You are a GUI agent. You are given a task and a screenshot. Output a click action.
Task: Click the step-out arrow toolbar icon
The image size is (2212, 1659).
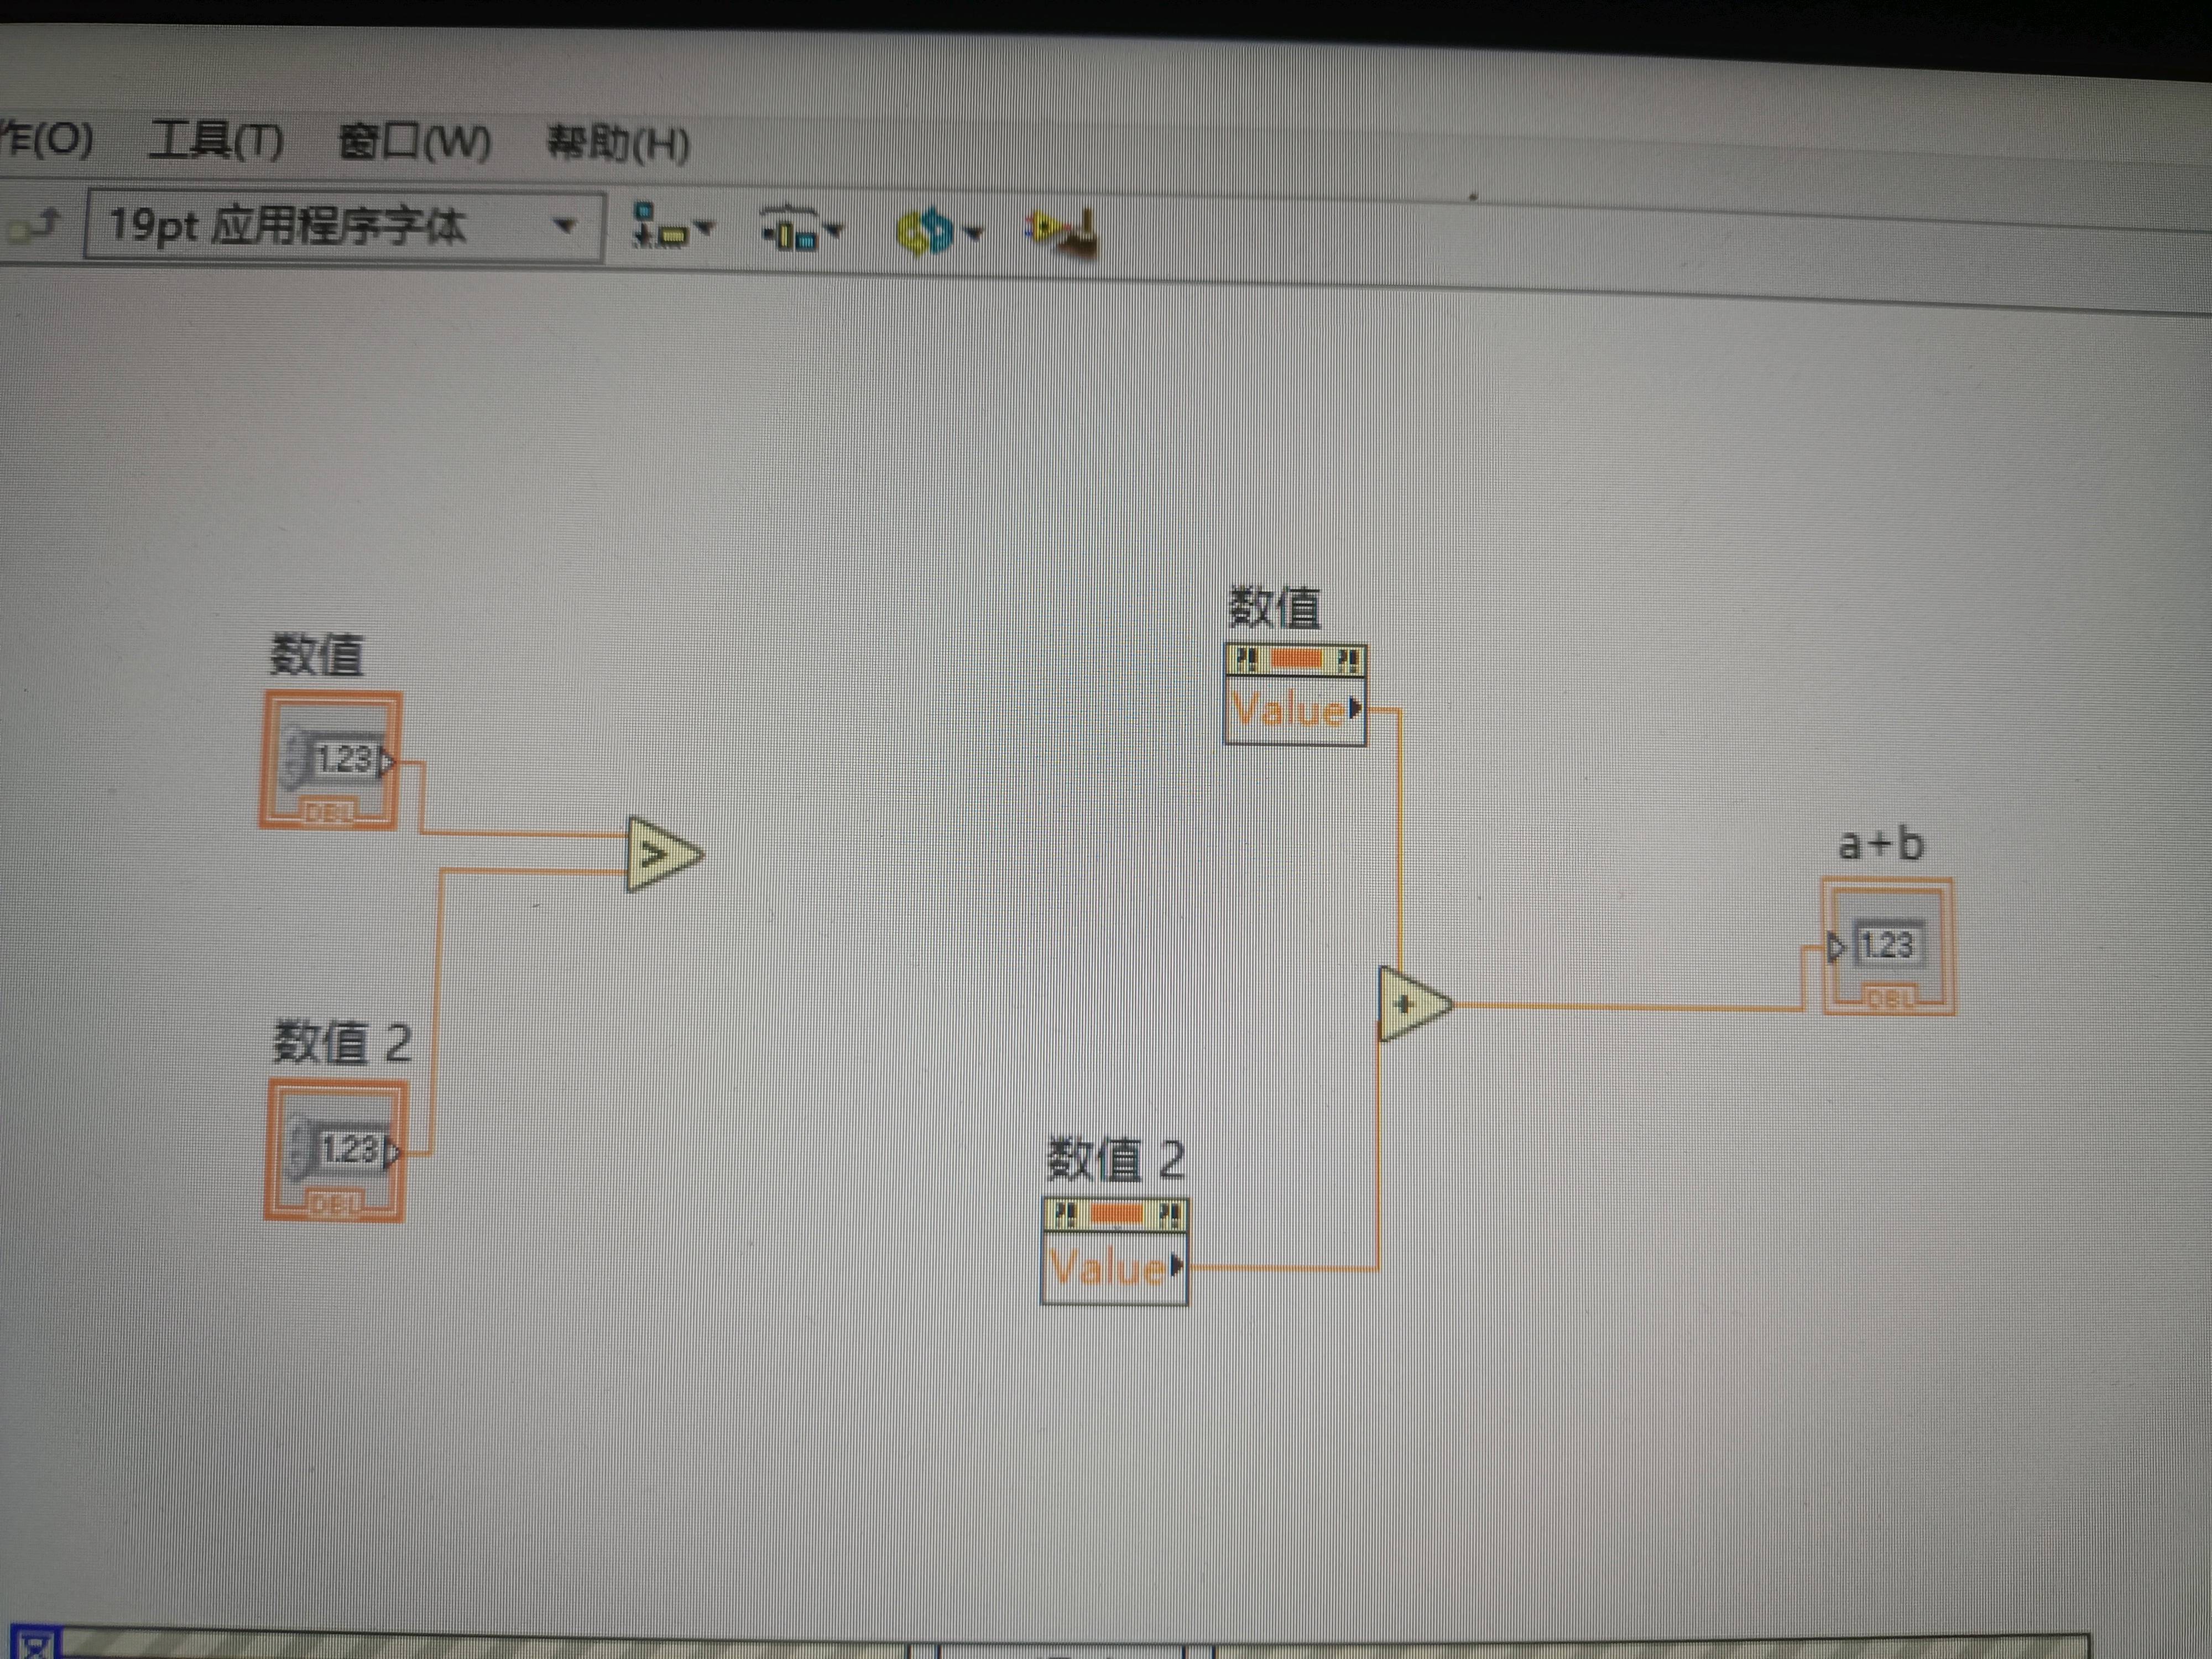pos(34,226)
